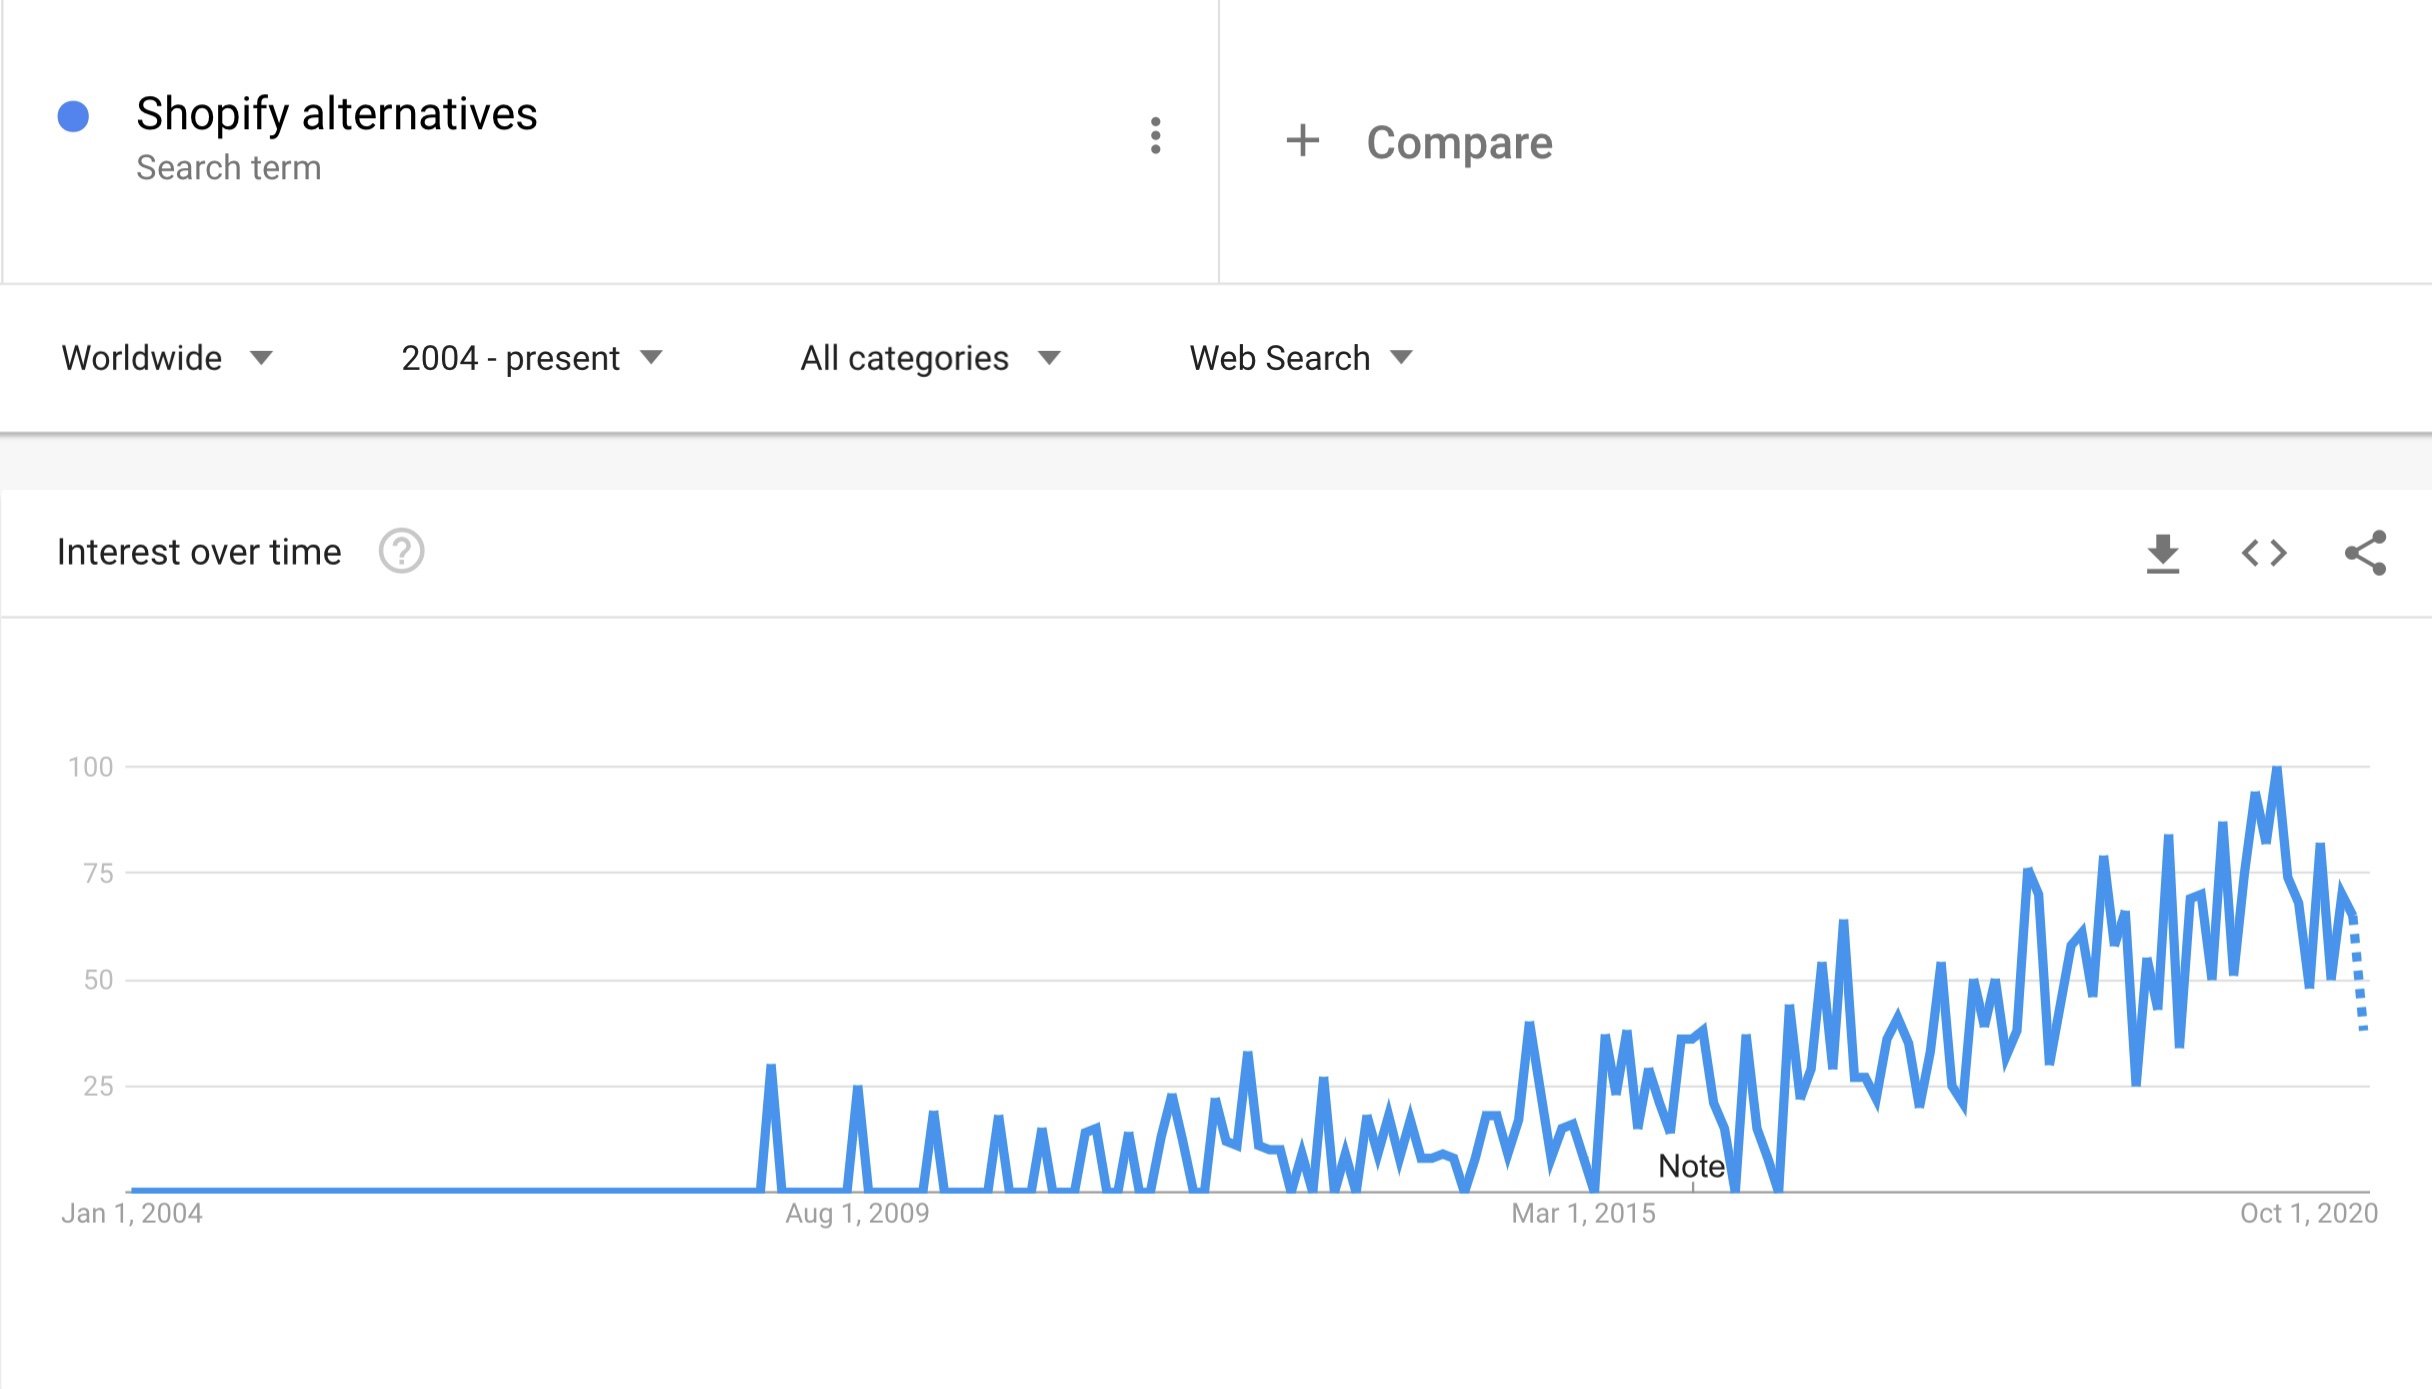Open the three-dot menu for Shopify alternatives

(x=1155, y=136)
